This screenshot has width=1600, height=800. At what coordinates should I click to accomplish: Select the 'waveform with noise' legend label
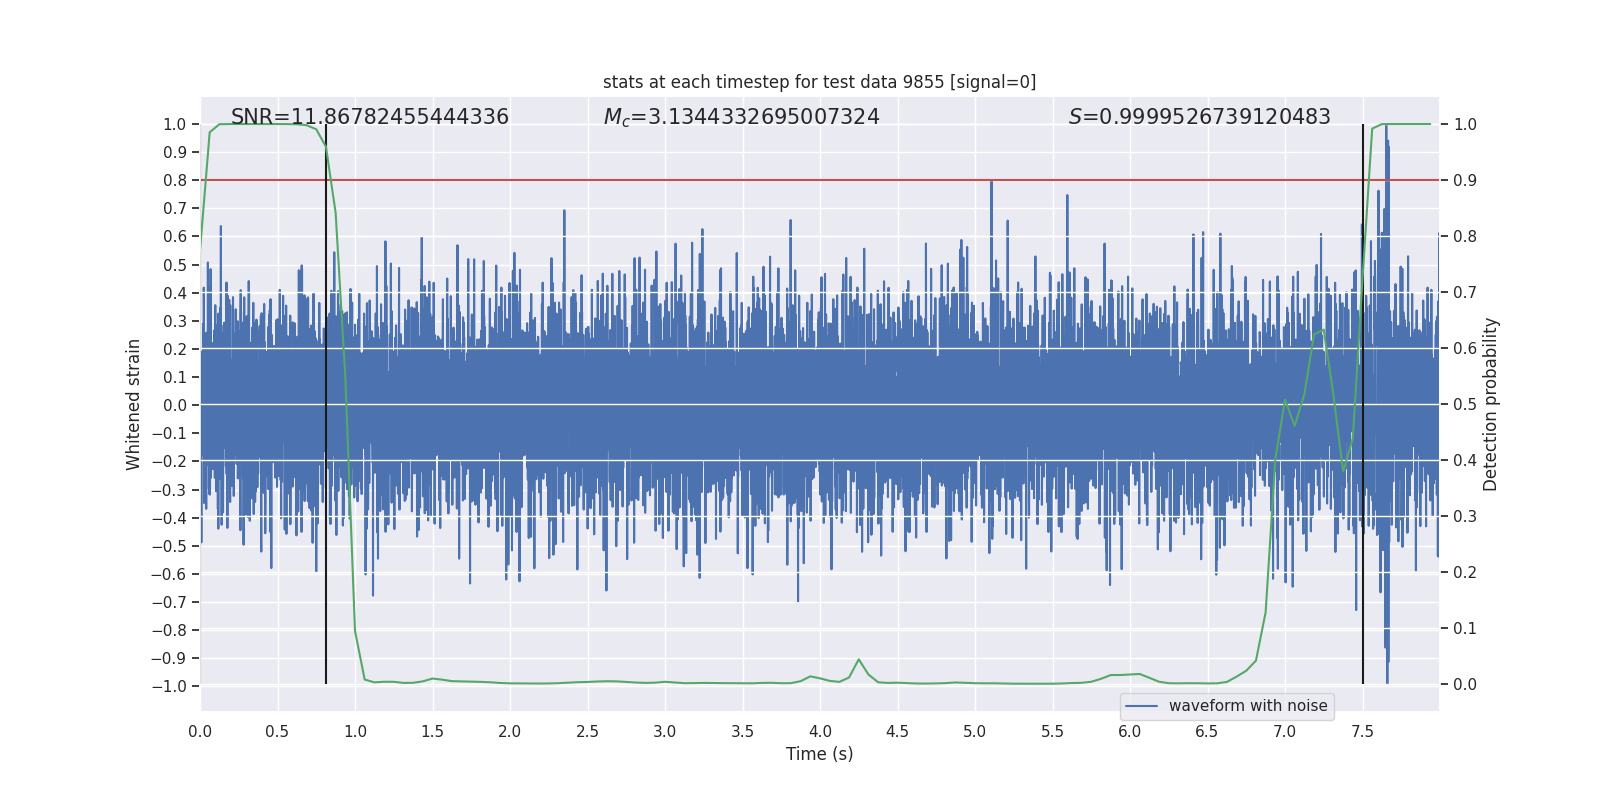tap(1247, 706)
